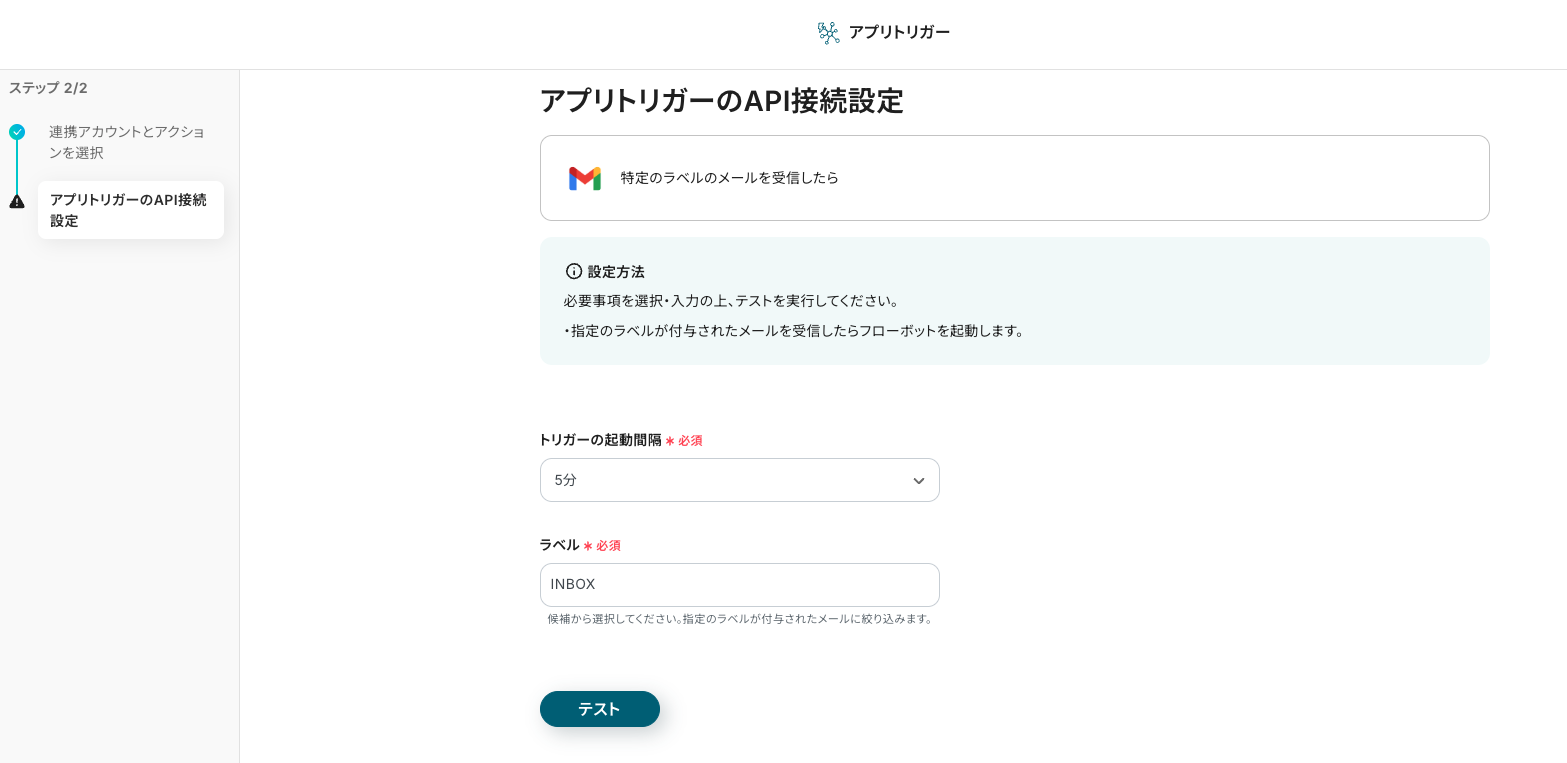This screenshot has width=1567, height=763.
Task: Click the info icon beside 設定方法
Action: coord(574,271)
